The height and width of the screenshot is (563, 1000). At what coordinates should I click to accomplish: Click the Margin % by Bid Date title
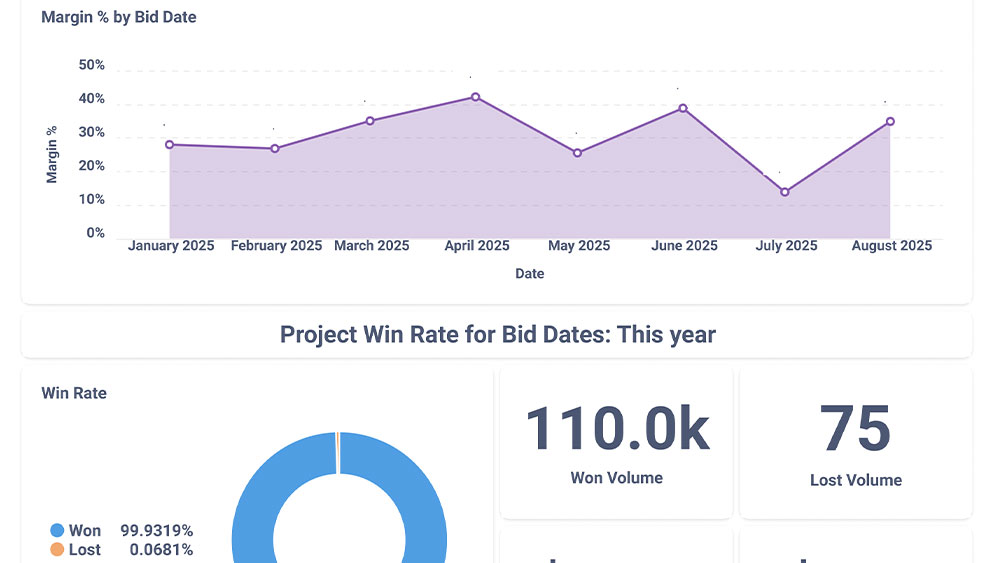click(118, 17)
